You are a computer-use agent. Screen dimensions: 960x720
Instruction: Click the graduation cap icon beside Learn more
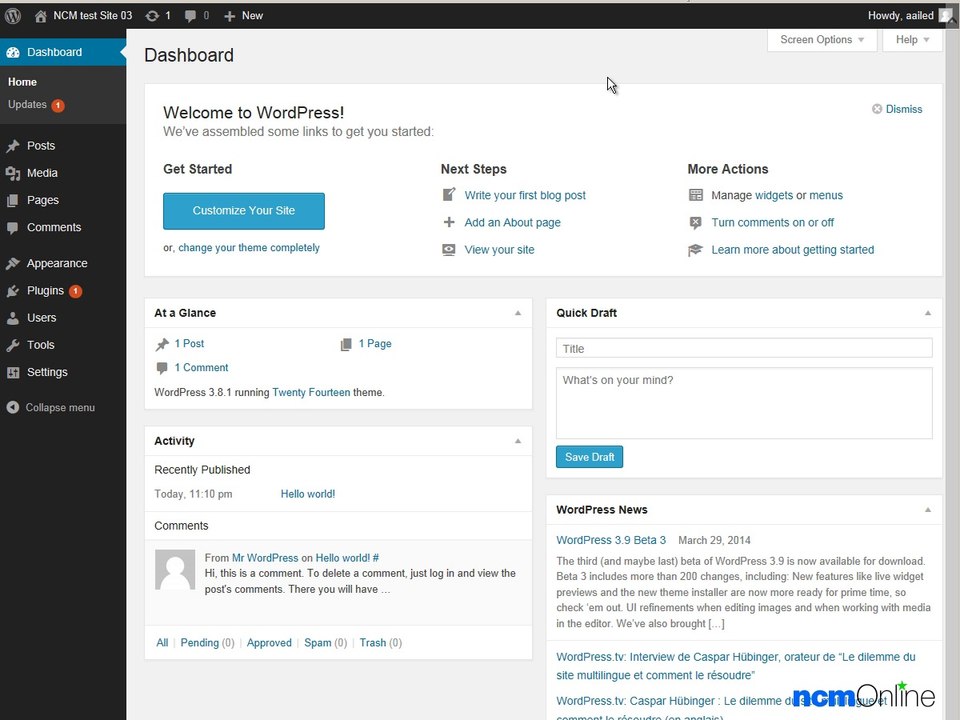point(696,250)
